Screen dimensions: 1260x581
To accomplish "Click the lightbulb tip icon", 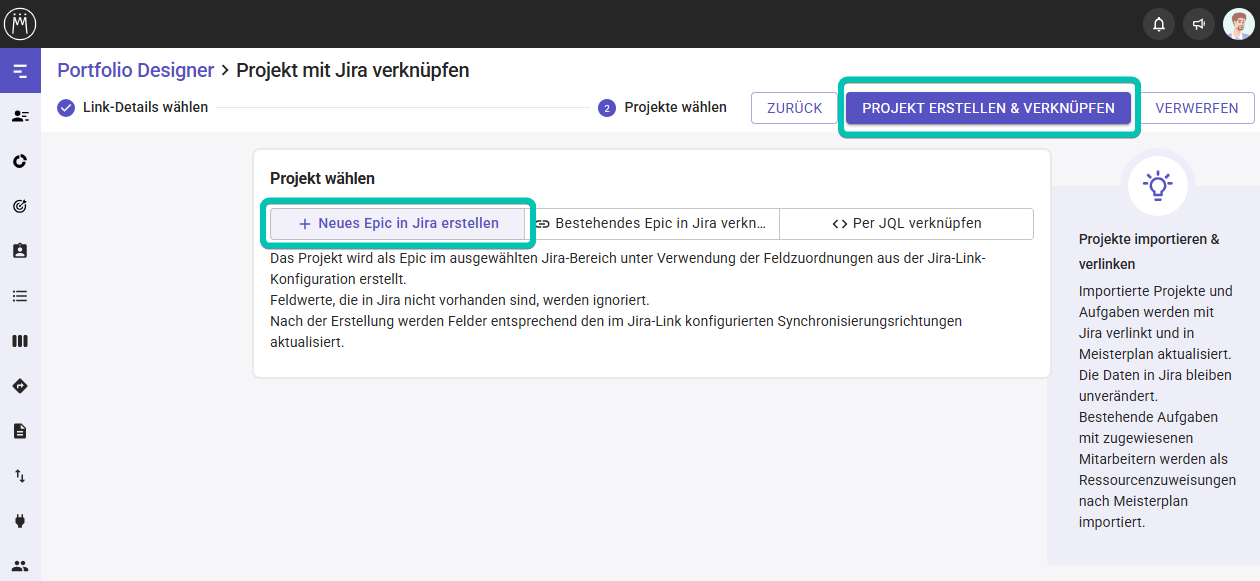I will [x=1158, y=185].
